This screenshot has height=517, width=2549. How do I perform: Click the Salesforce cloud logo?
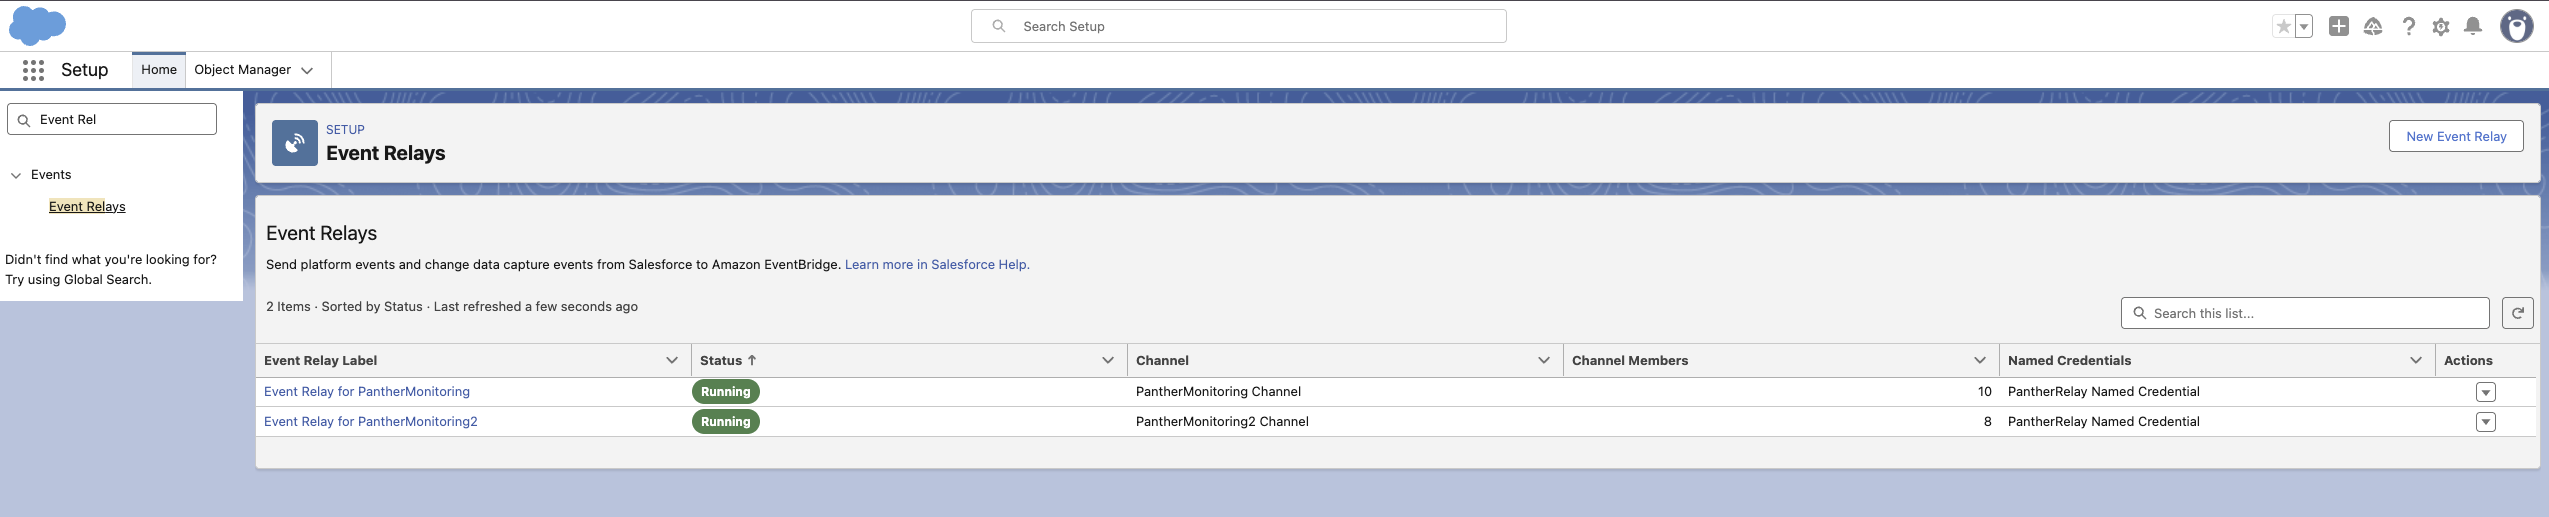pyautogui.click(x=37, y=25)
